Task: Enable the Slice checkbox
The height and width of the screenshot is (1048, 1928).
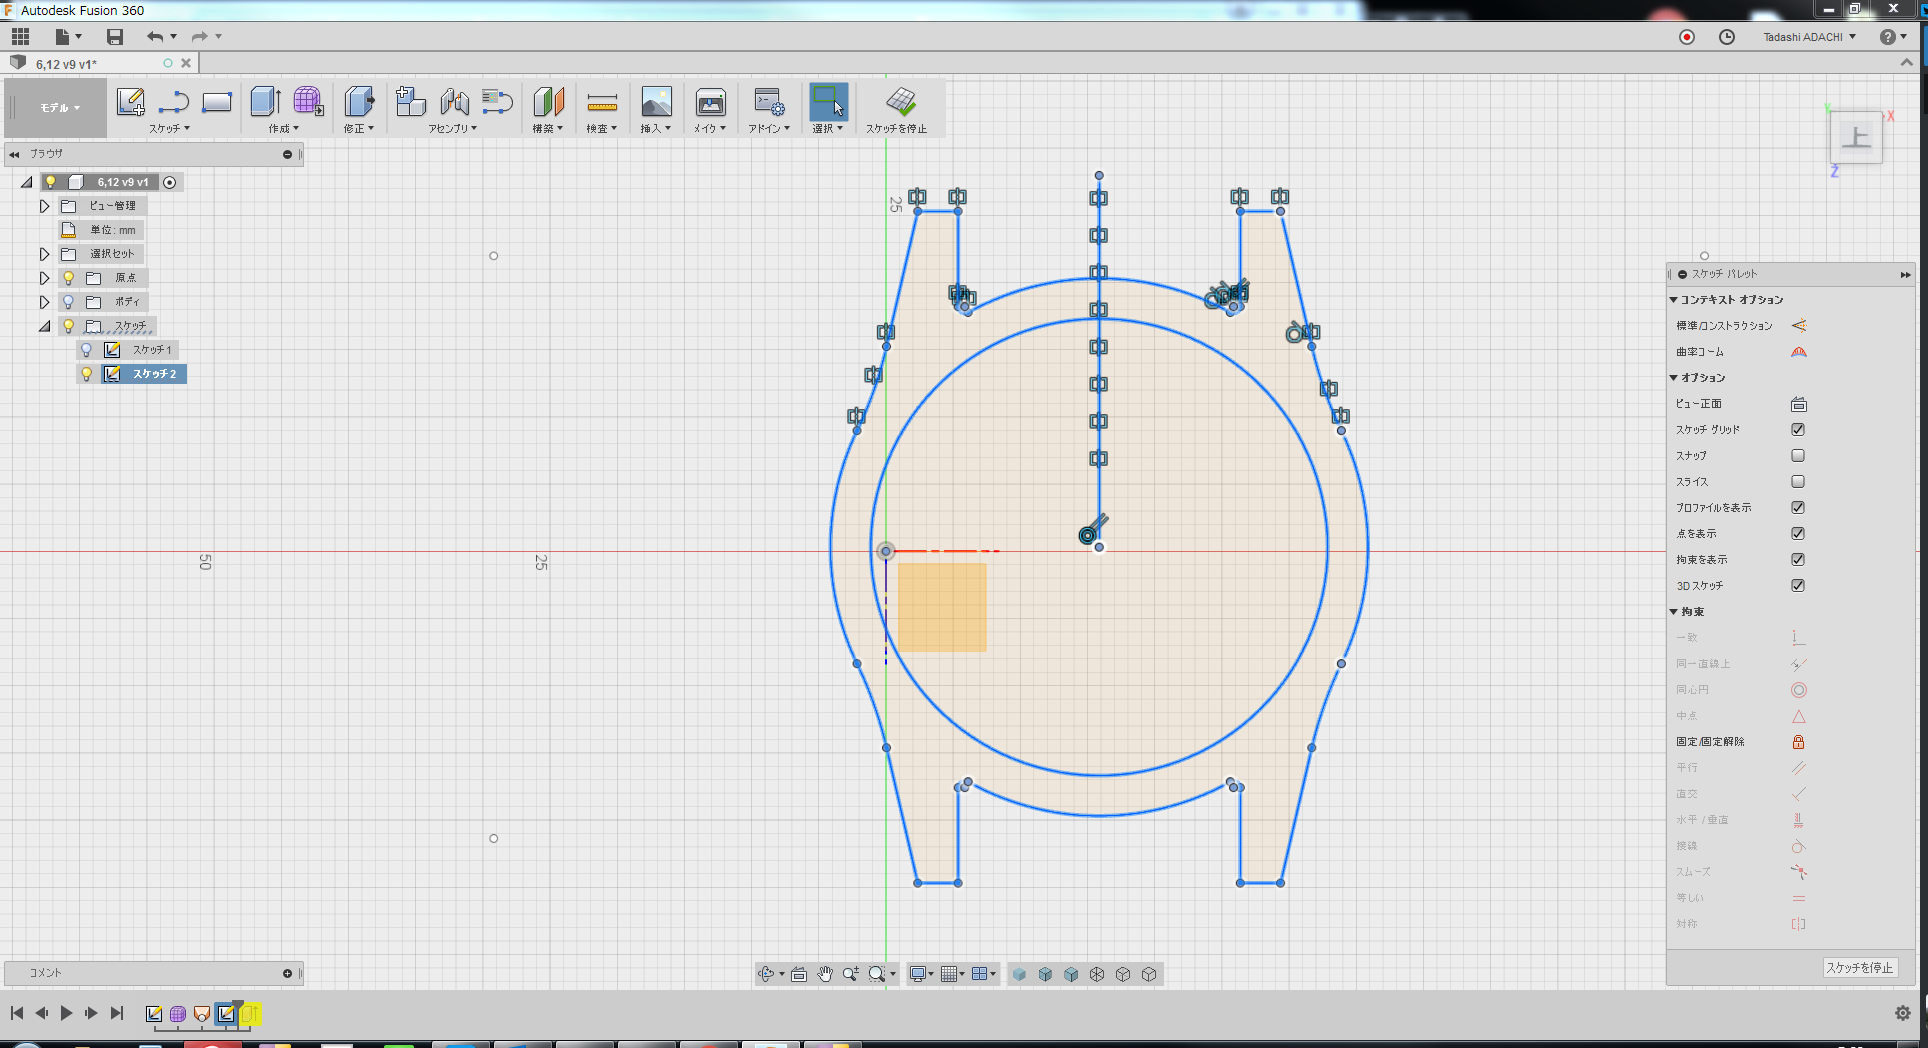Action: click(x=1798, y=482)
